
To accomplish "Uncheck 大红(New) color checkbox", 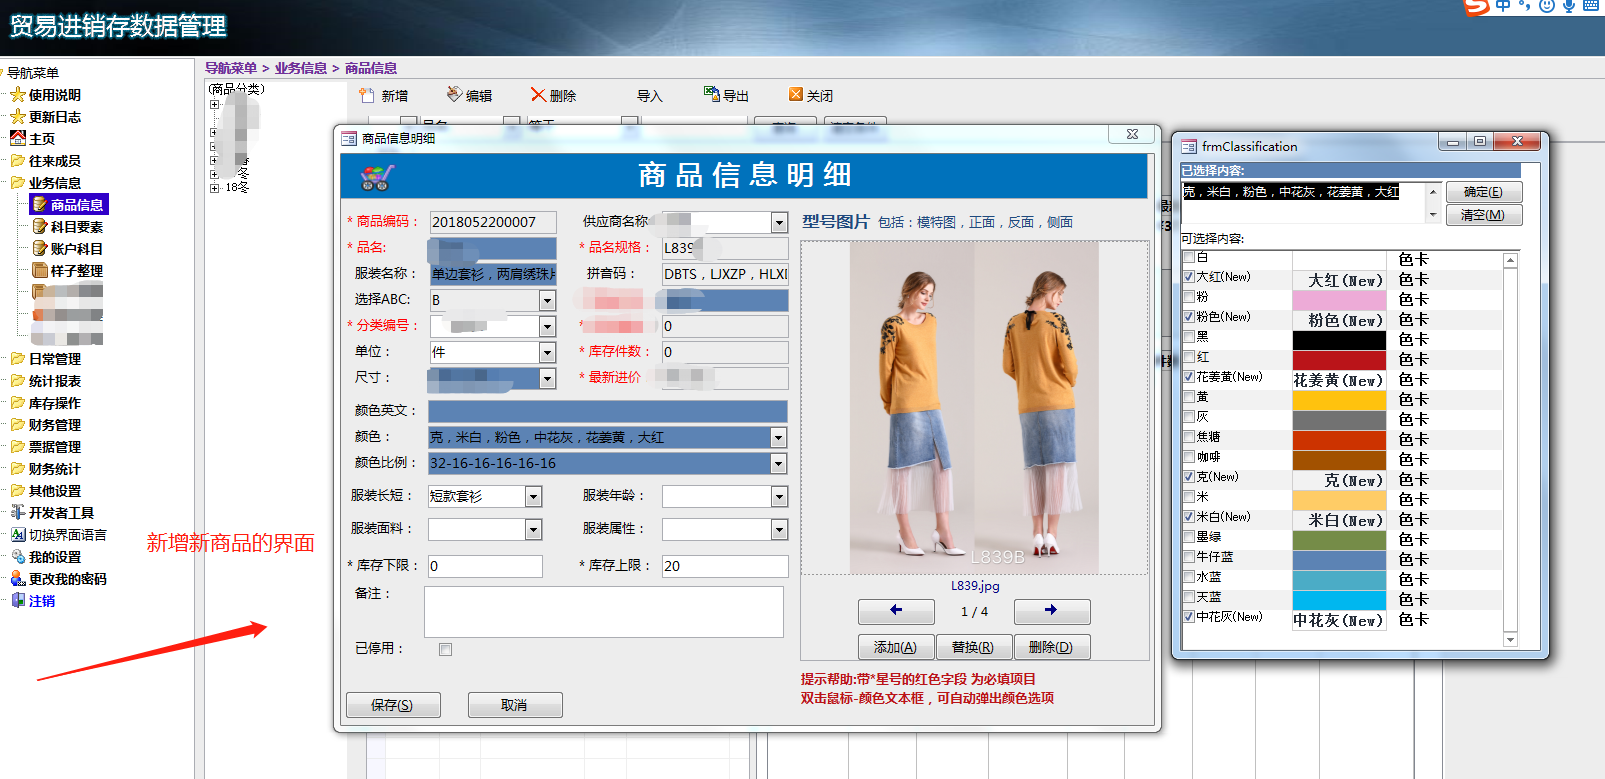I will coord(1189,277).
